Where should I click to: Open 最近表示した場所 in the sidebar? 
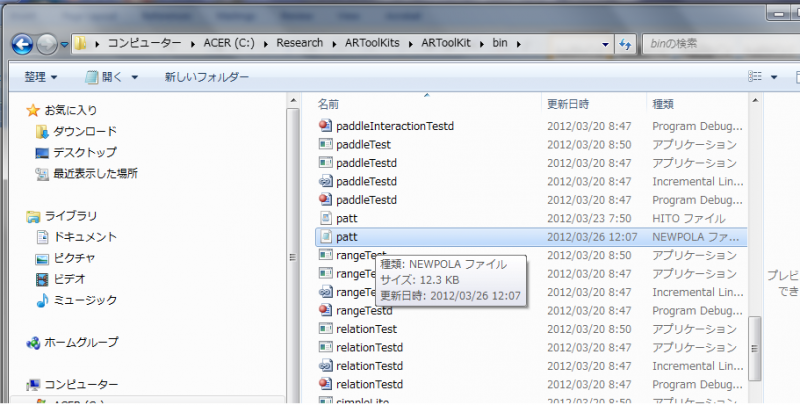click(x=95, y=173)
